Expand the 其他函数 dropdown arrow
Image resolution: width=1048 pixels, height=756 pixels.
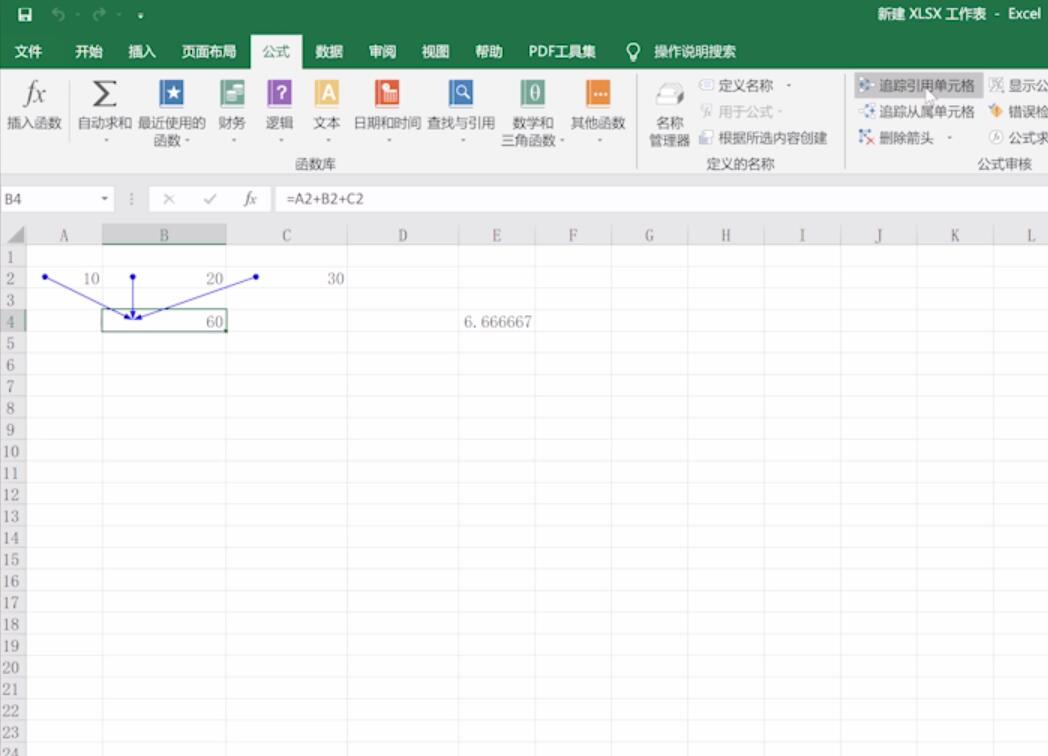600,140
